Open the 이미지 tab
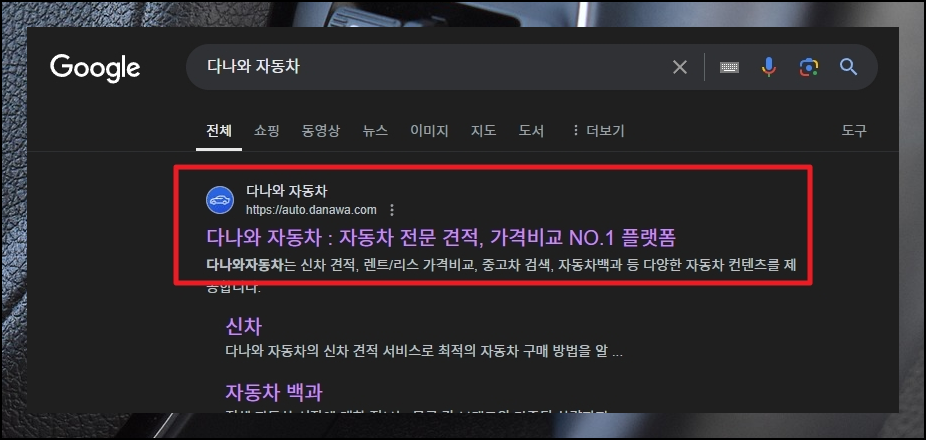Viewport: 926px width, 440px height. (x=429, y=131)
